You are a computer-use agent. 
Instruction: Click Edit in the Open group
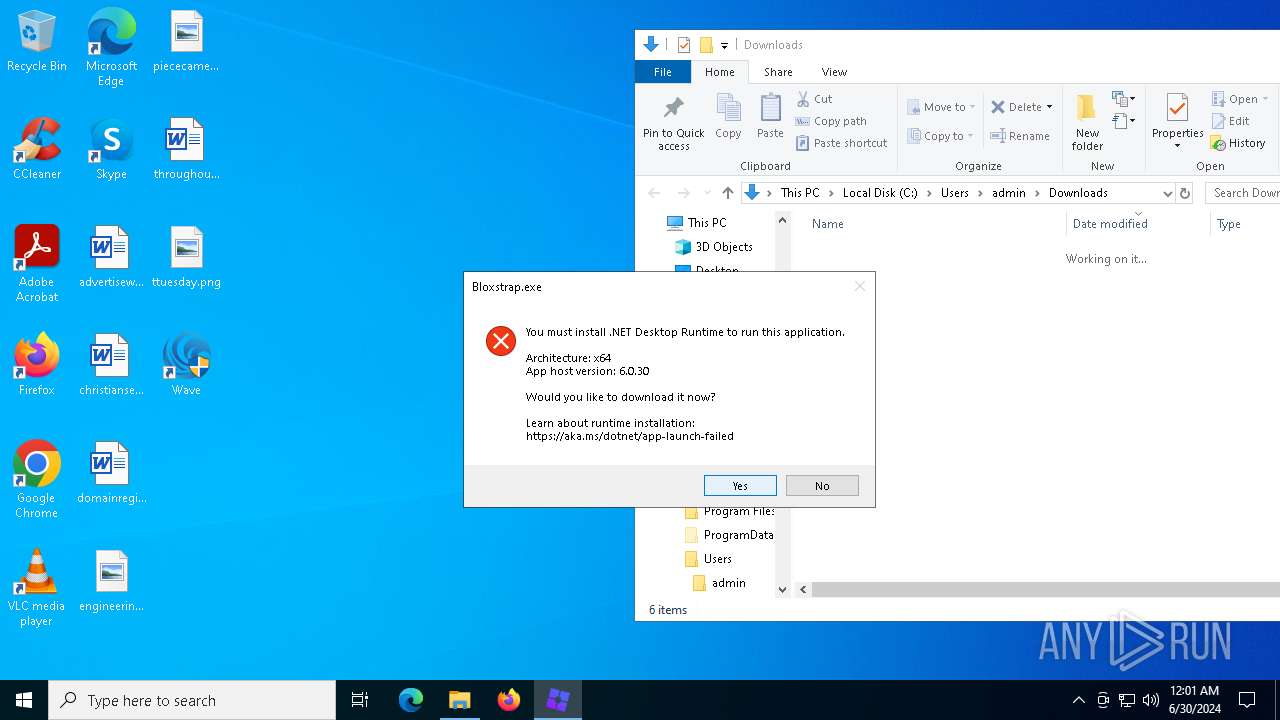tap(1230, 121)
